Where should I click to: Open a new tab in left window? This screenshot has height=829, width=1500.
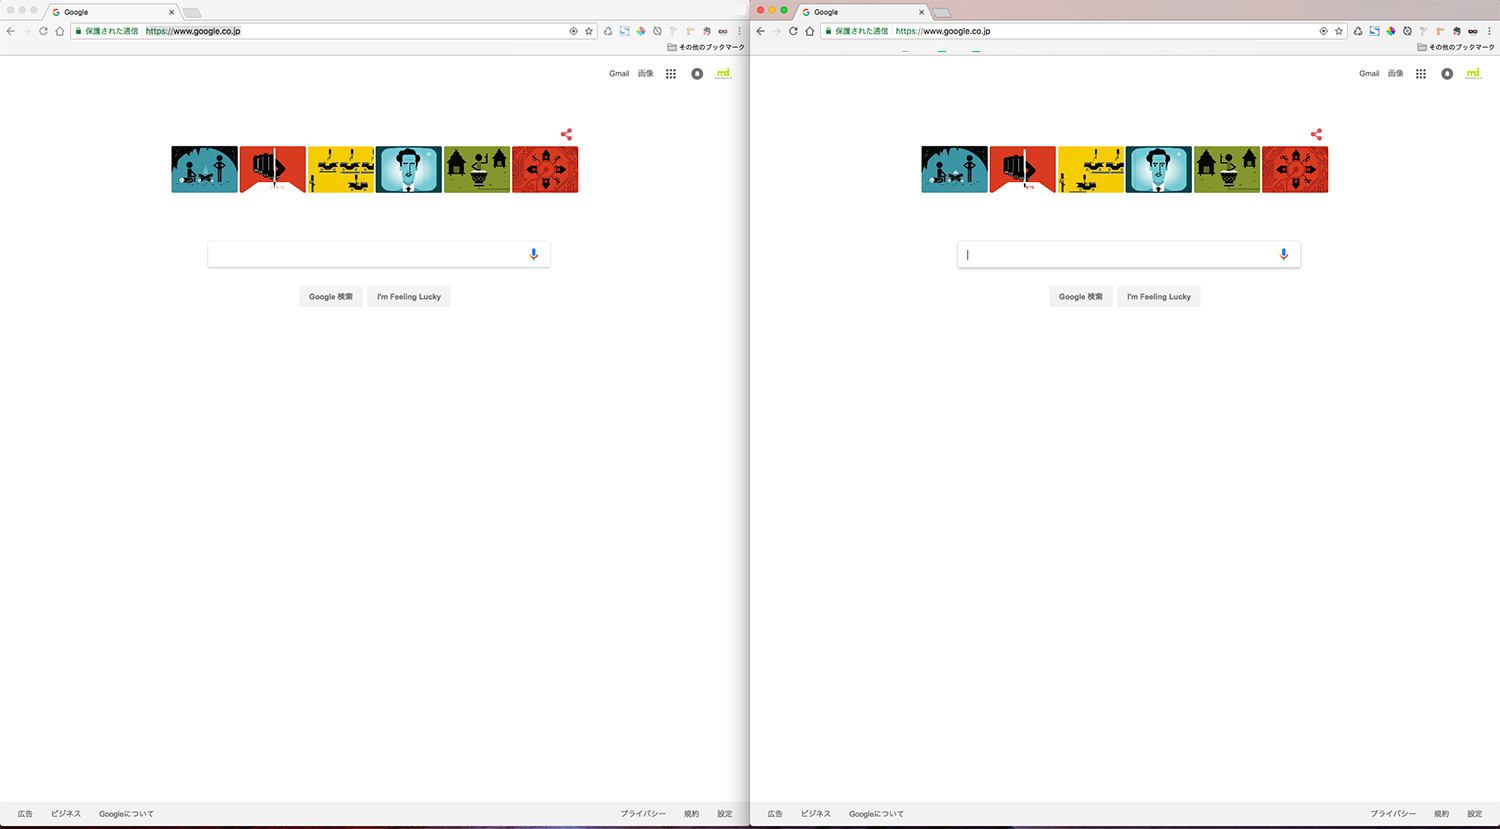tap(192, 13)
